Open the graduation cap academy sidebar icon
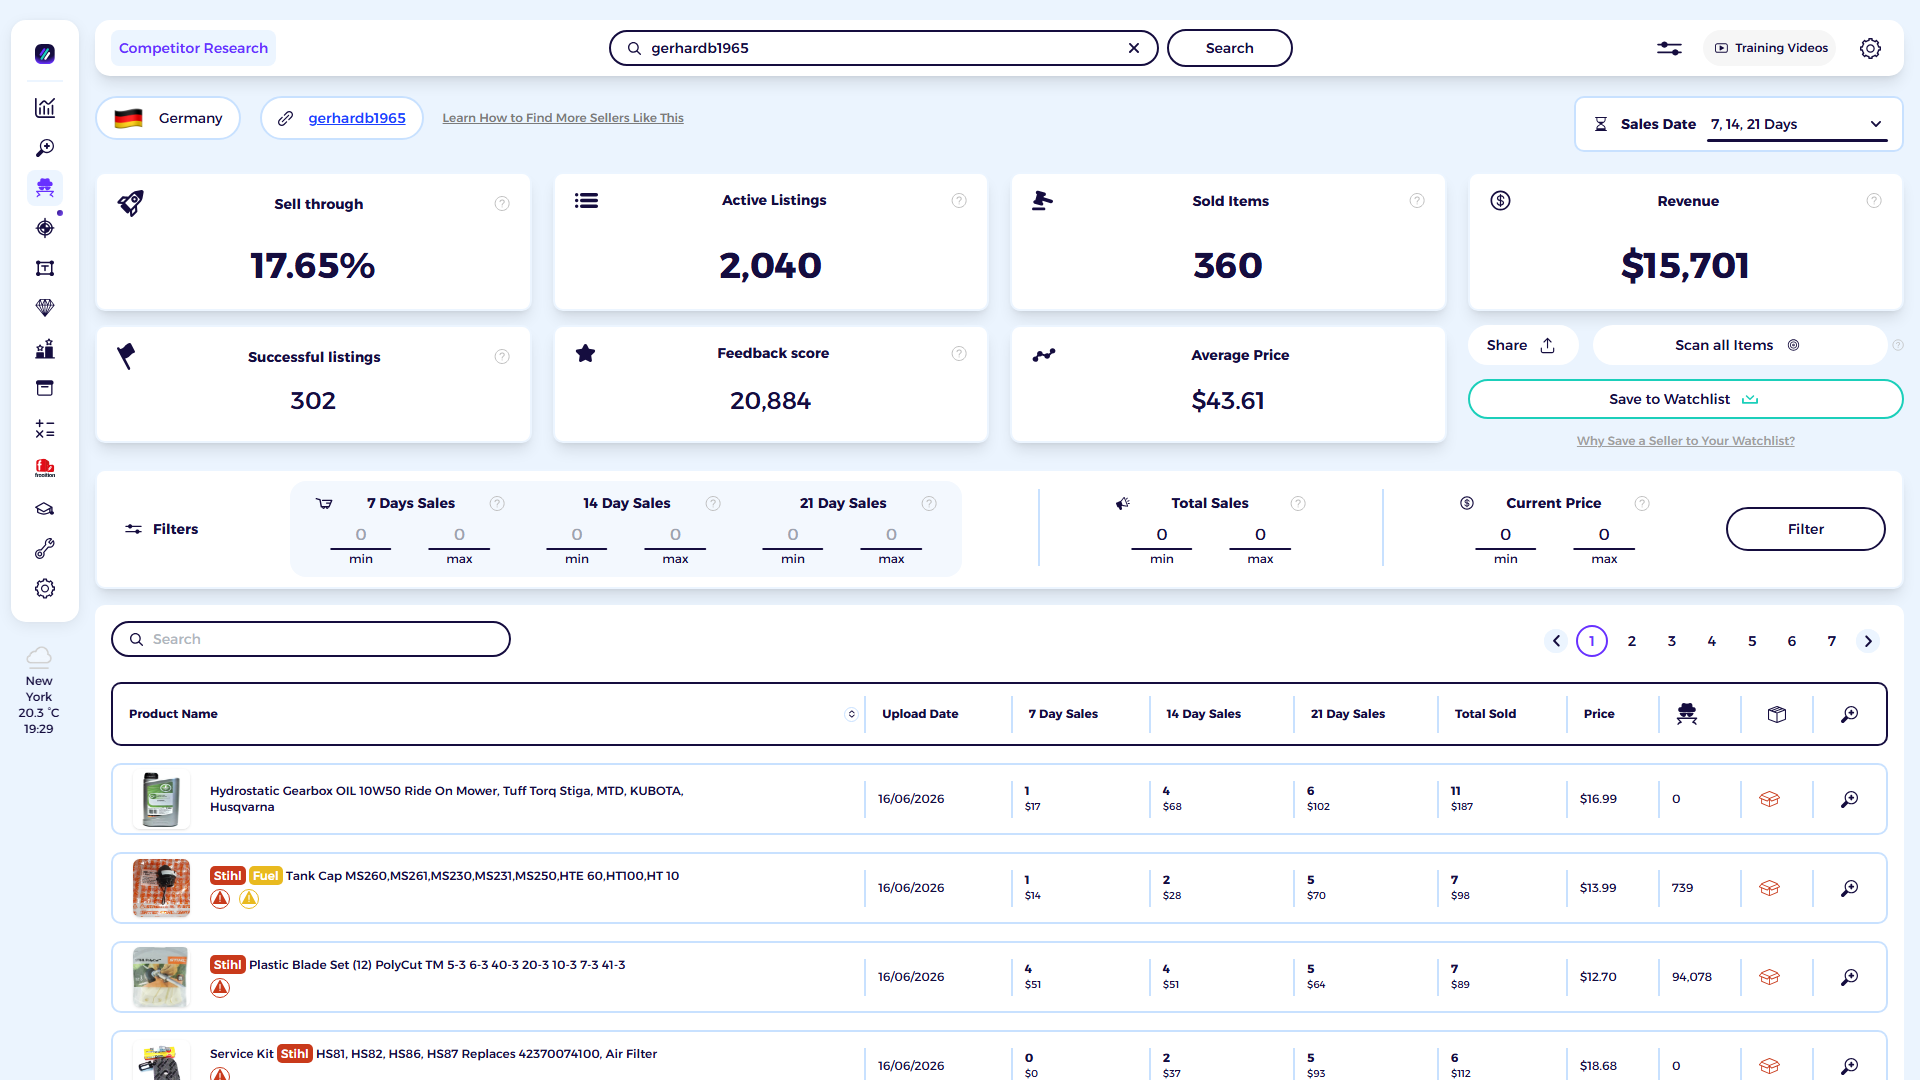Image resolution: width=1920 pixels, height=1080 pixels. pyautogui.click(x=45, y=509)
